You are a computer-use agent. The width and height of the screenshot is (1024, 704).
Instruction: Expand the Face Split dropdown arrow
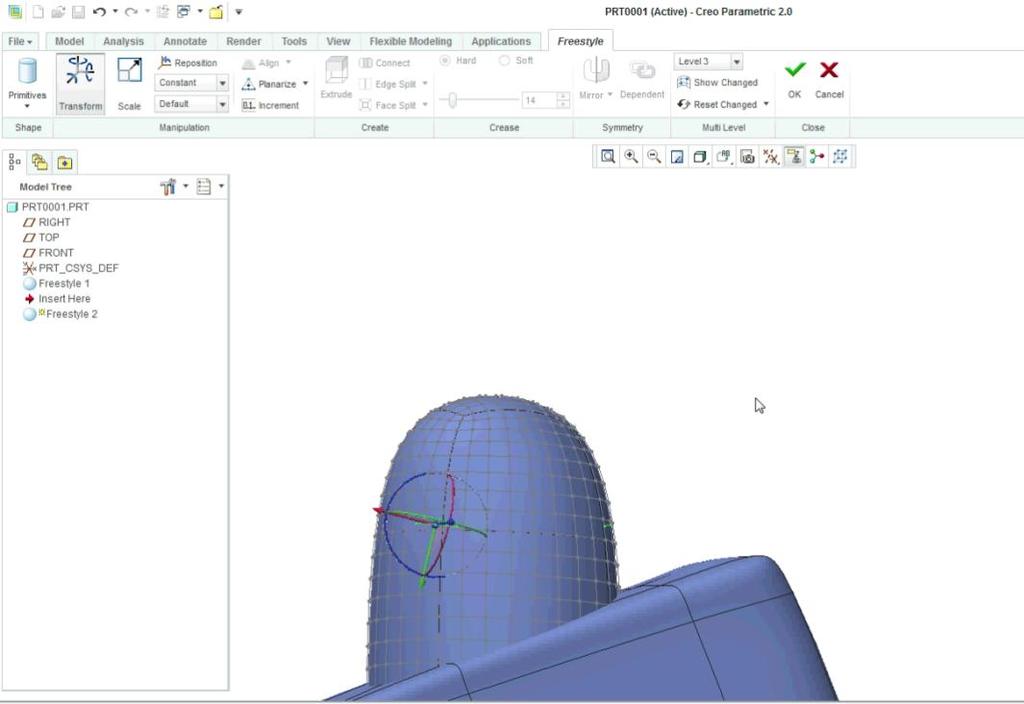coord(425,104)
